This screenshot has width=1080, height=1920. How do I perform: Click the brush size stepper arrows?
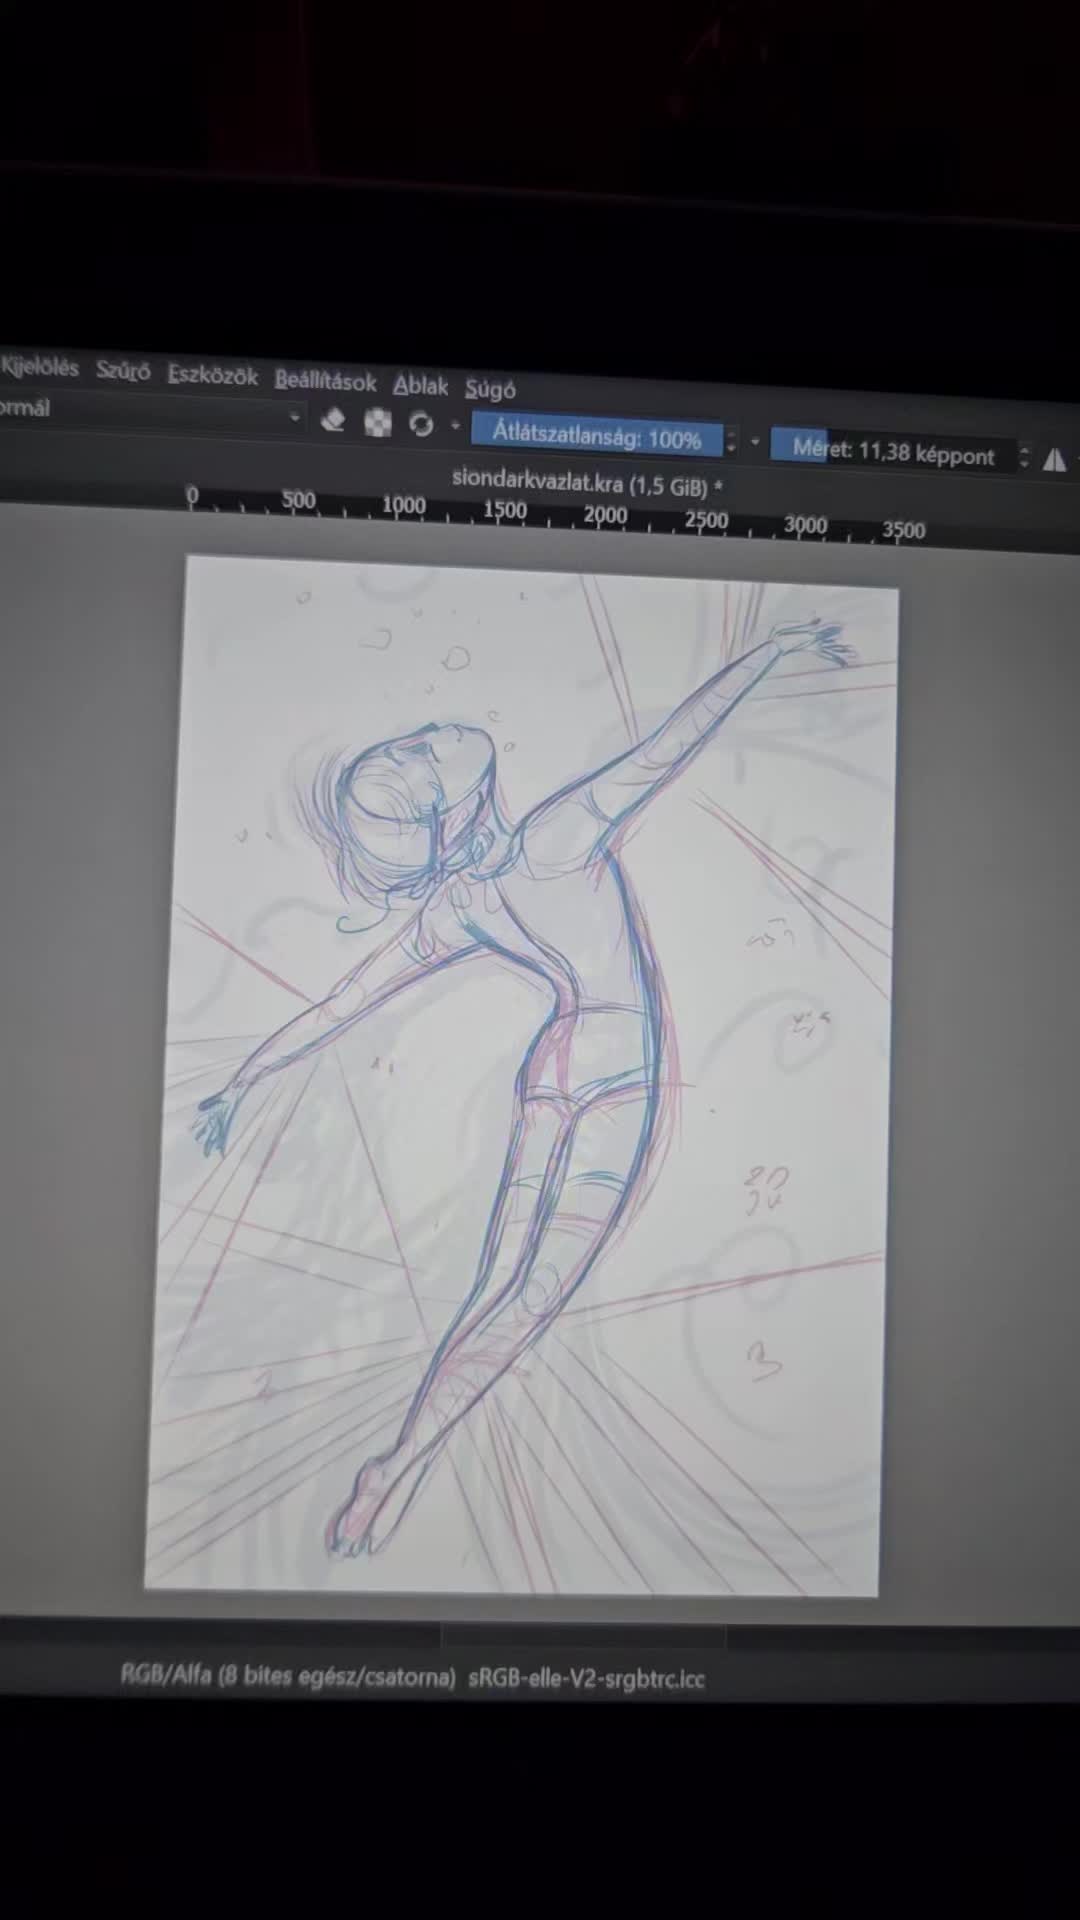[1024, 457]
